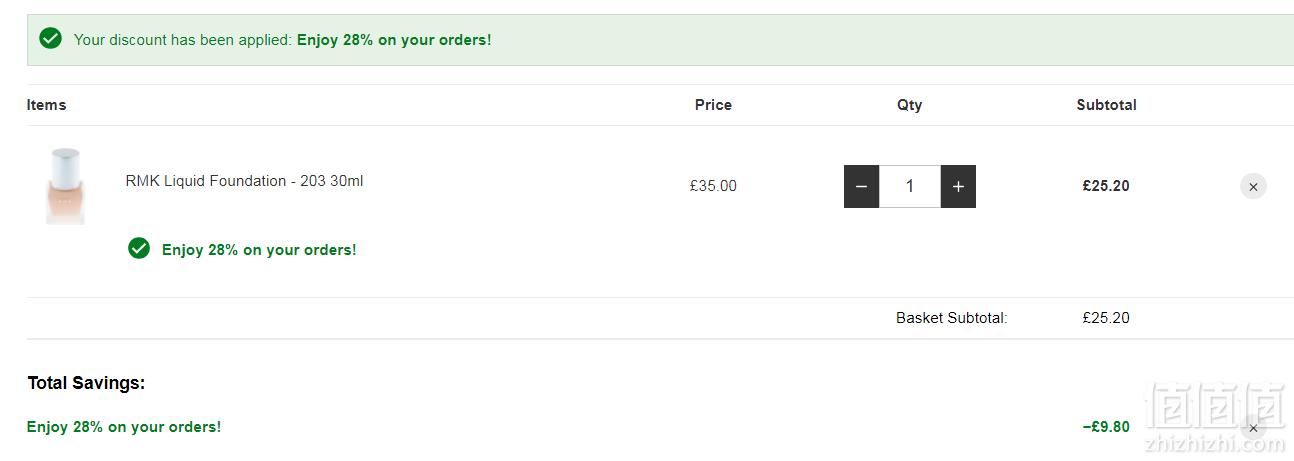Click Enjoy 28% text under Total Savings
The image size is (1294, 461).
(124, 427)
